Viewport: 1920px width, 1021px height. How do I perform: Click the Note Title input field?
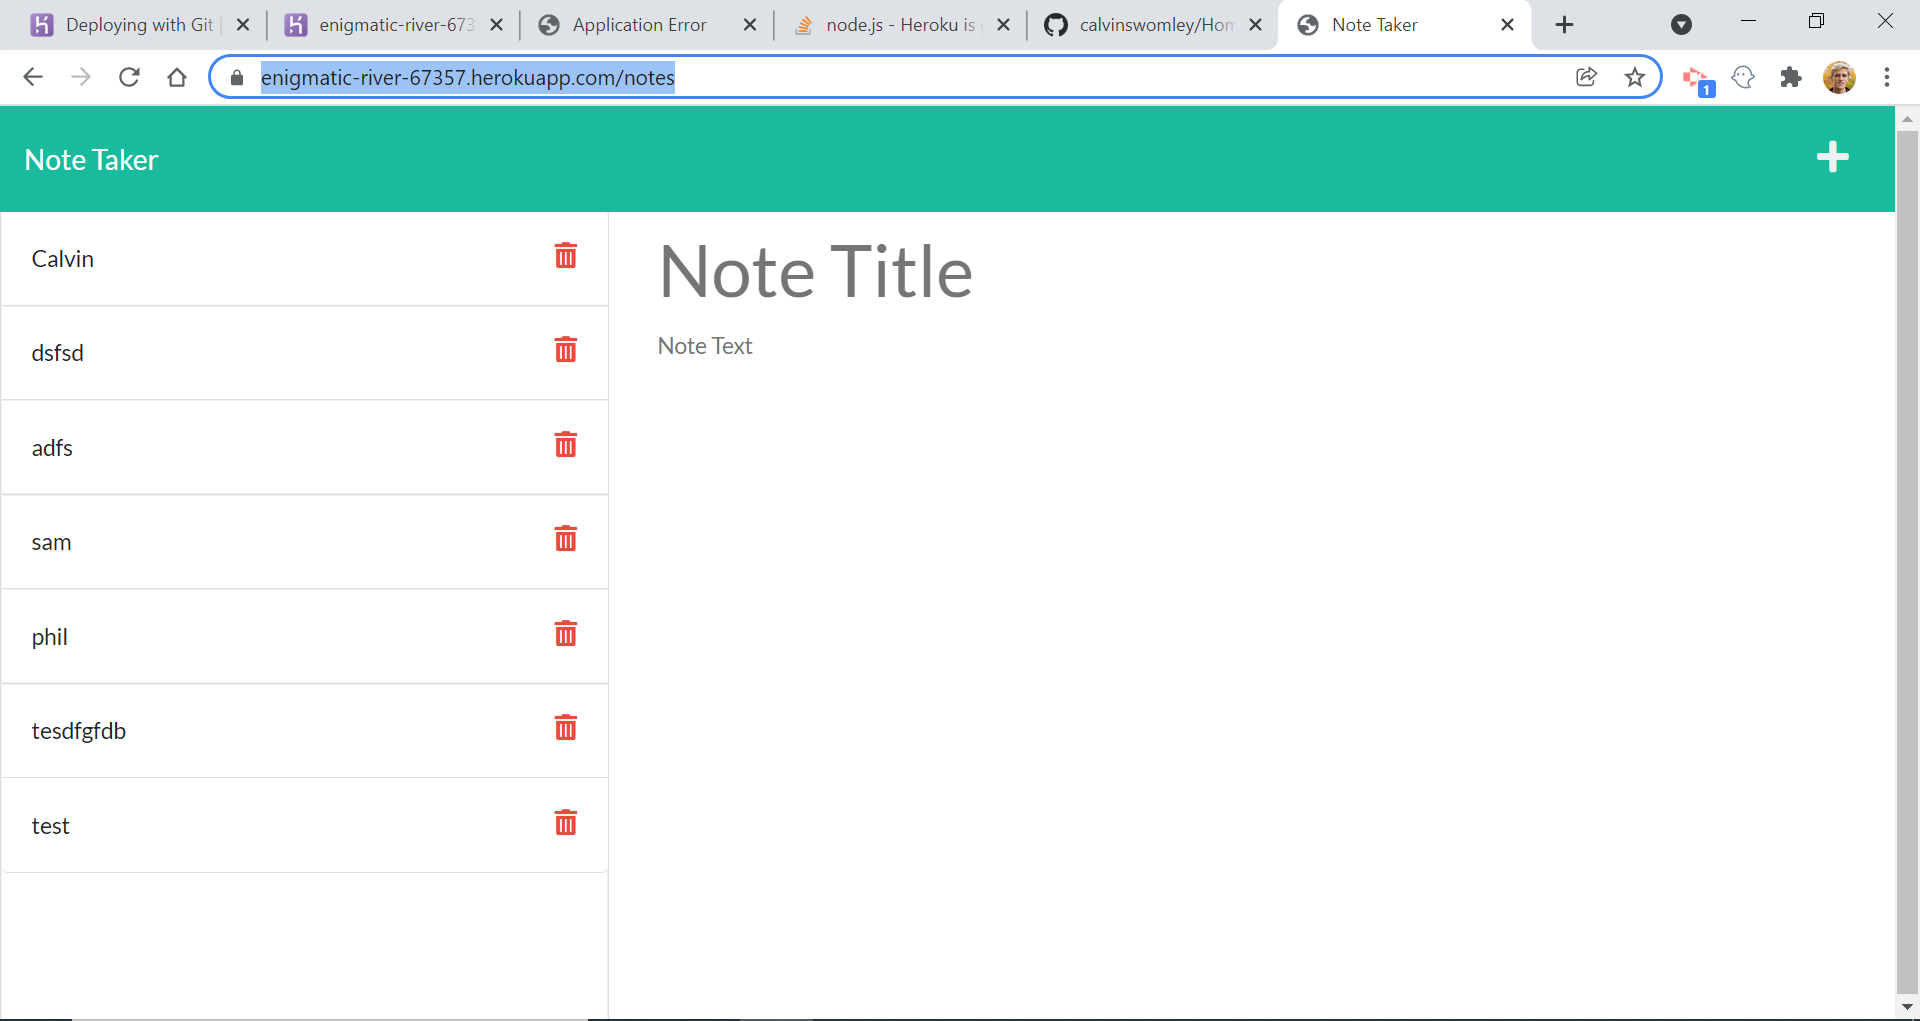[815, 270]
